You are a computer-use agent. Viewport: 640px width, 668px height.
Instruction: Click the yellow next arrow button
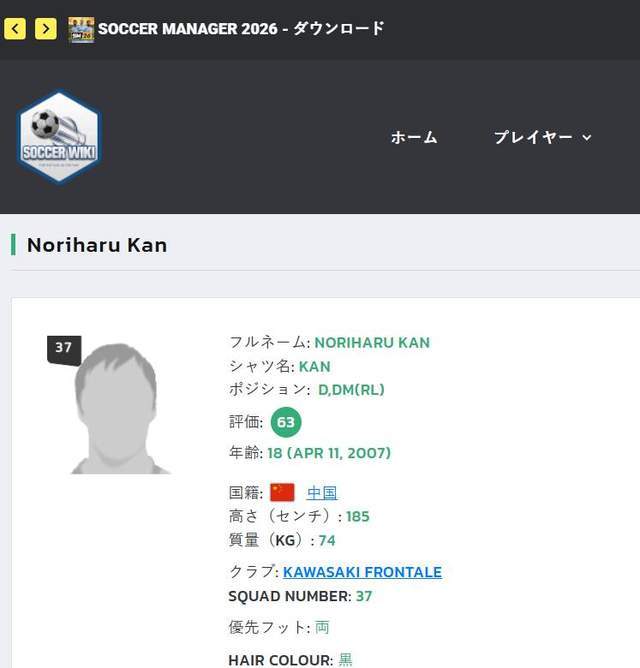pyautogui.click(x=45, y=29)
